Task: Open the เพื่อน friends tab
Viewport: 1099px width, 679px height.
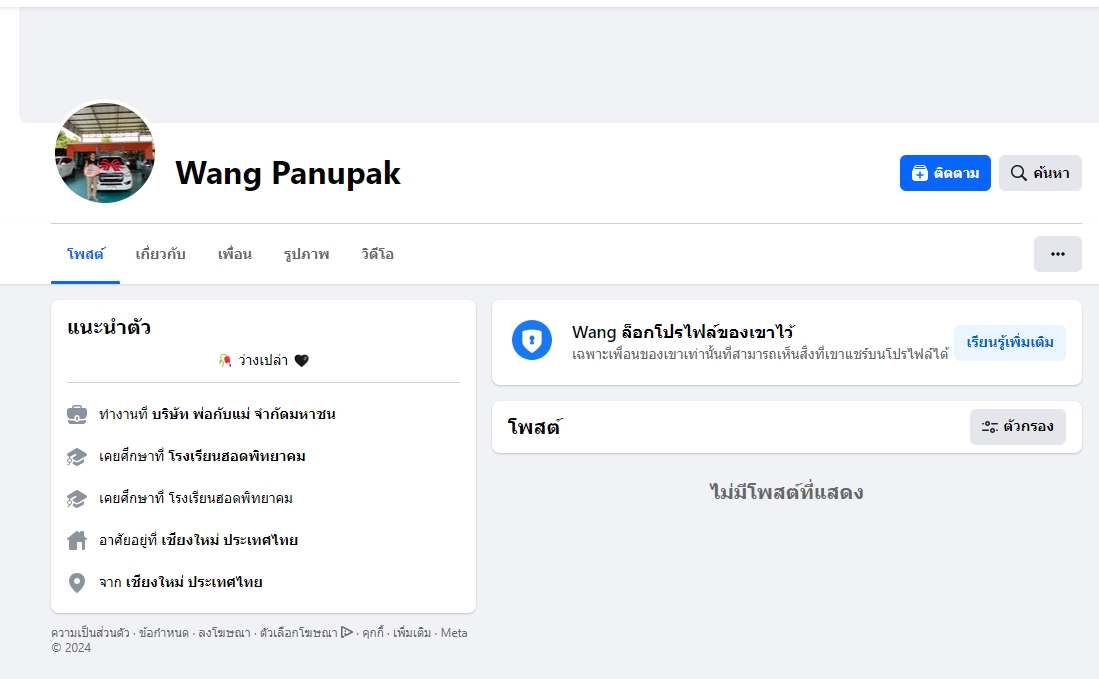Action: 235,254
